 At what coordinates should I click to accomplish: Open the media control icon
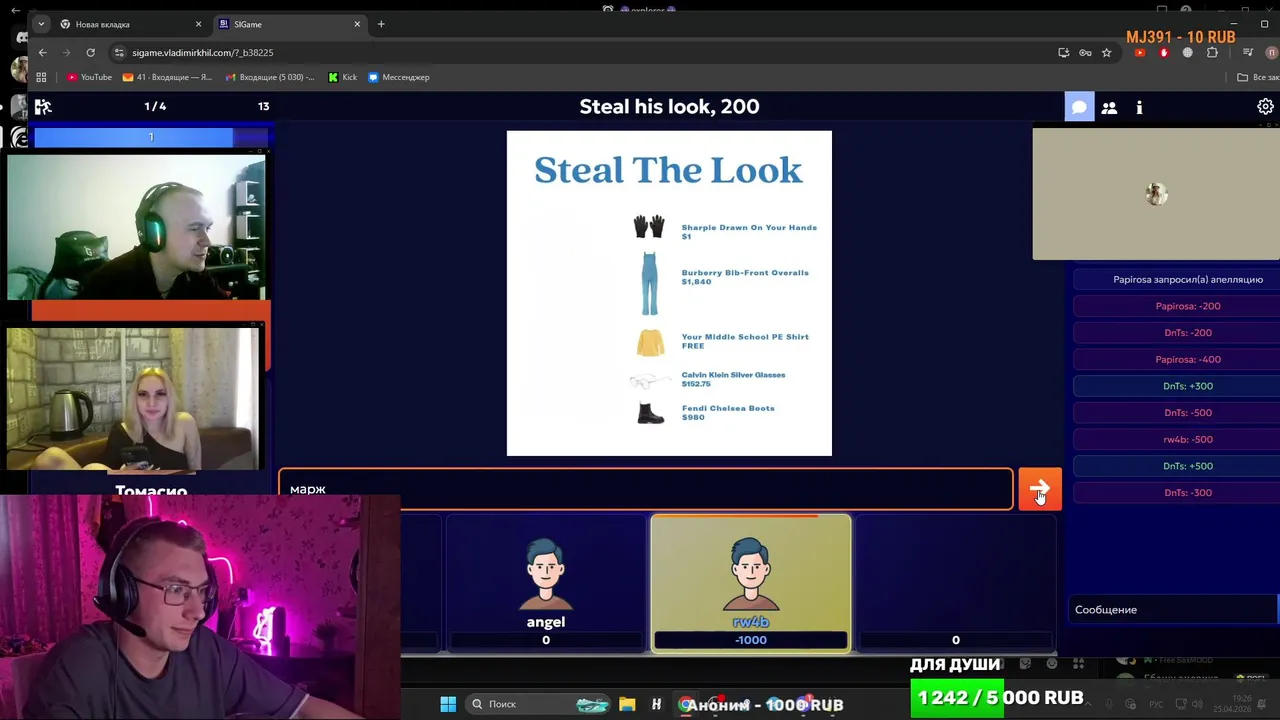pos(1248,52)
